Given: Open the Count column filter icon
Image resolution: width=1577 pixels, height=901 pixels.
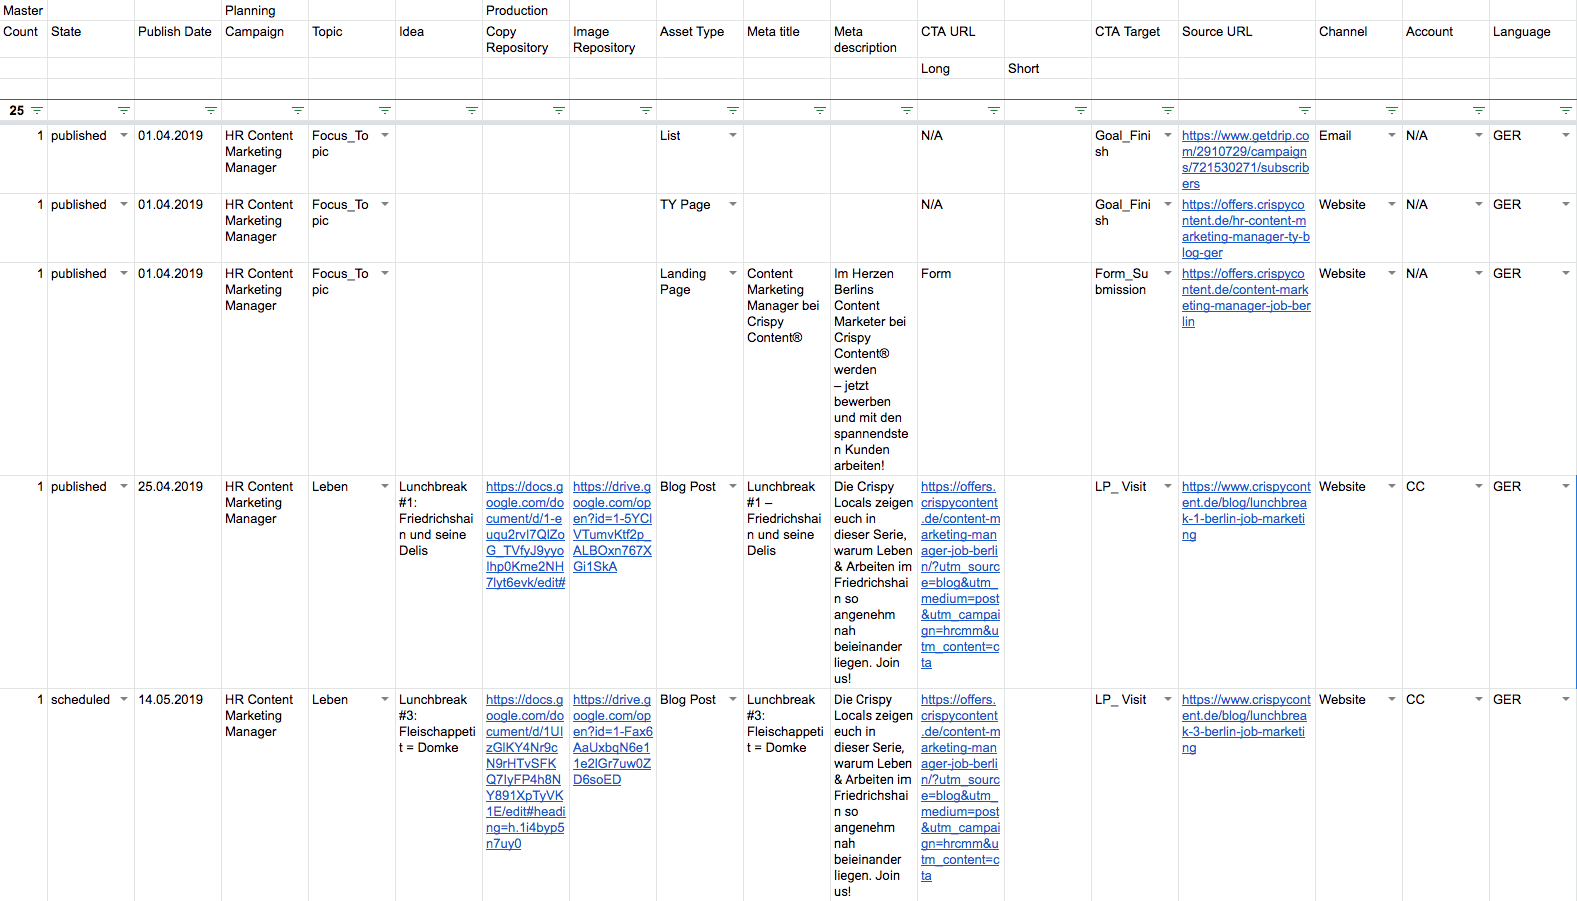Looking at the screenshot, I should (x=37, y=110).
